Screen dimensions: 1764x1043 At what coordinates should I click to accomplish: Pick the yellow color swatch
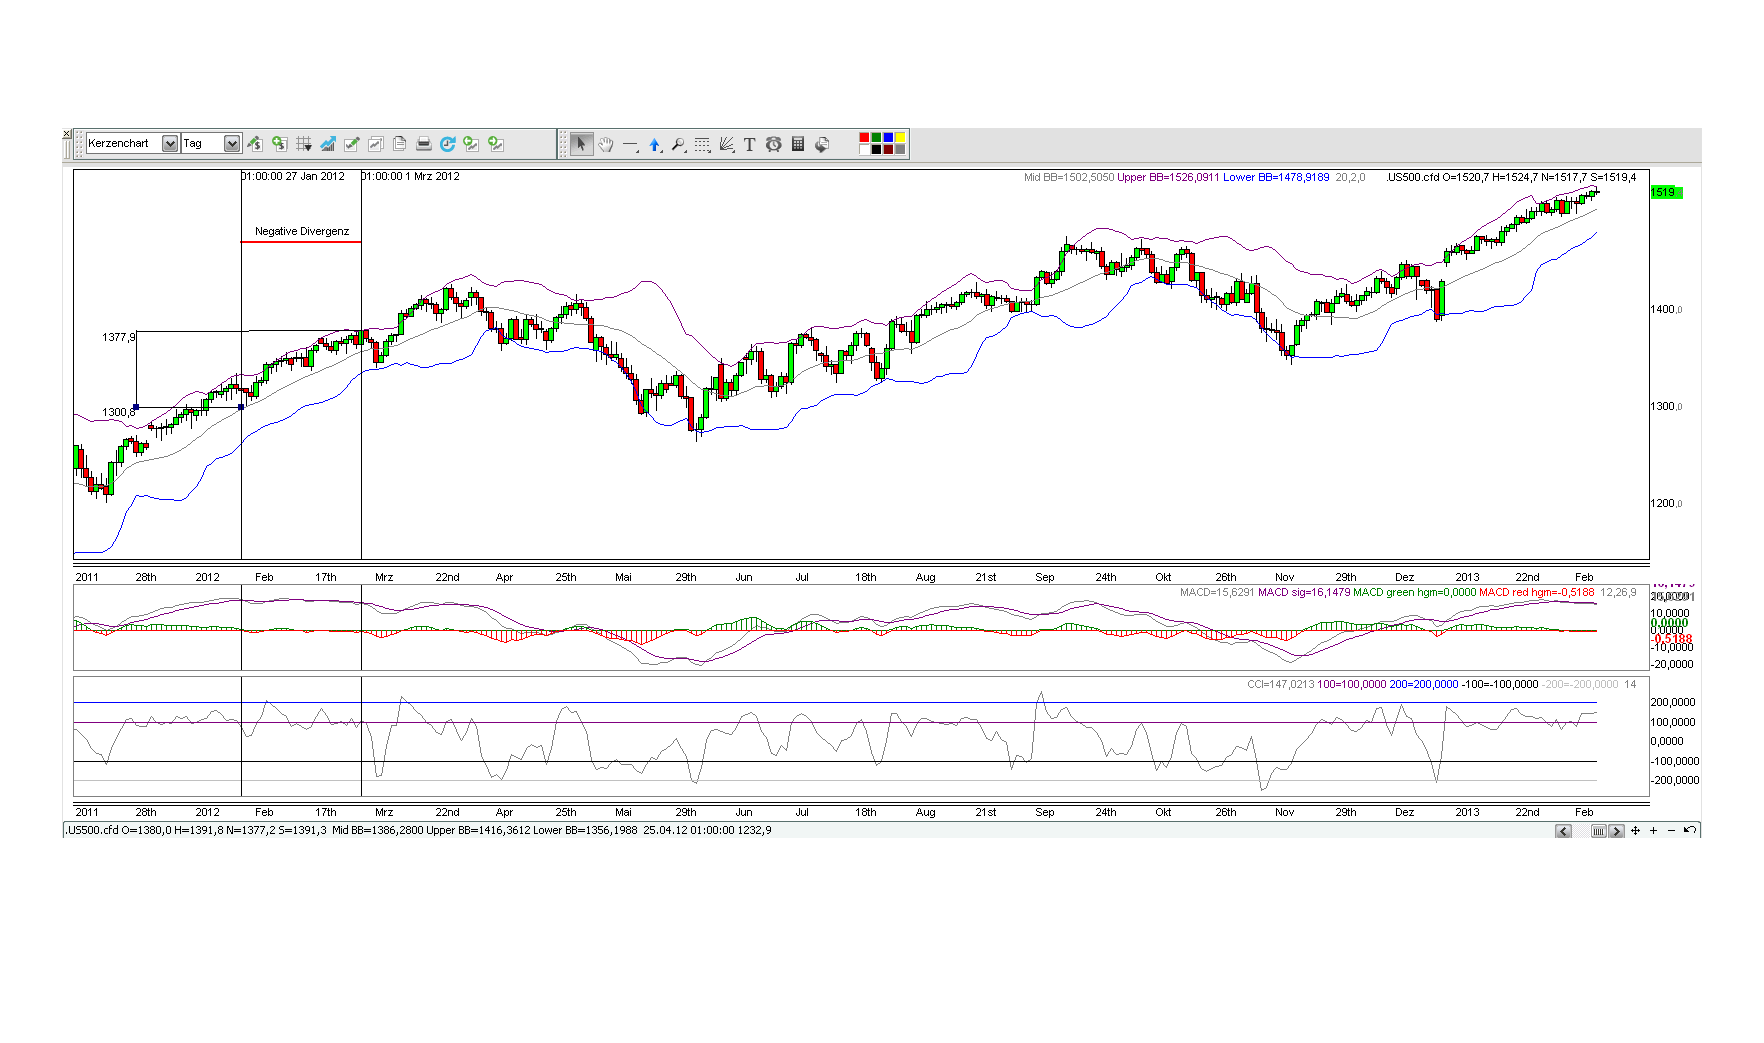point(901,138)
